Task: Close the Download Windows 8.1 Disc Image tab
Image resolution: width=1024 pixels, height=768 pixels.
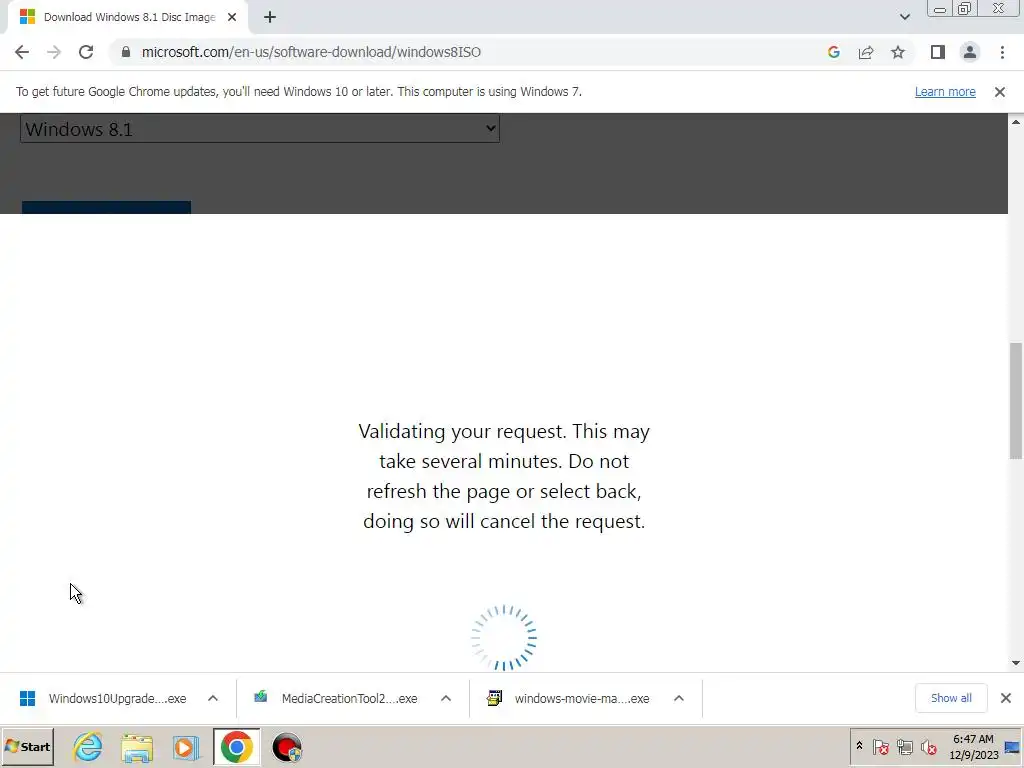Action: pyautogui.click(x=232, y=17)
